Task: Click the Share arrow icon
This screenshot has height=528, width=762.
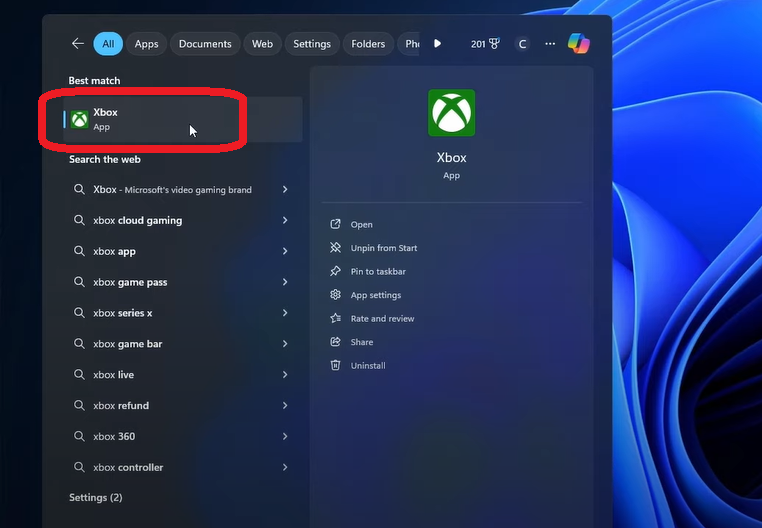Action: pos(335,342)
